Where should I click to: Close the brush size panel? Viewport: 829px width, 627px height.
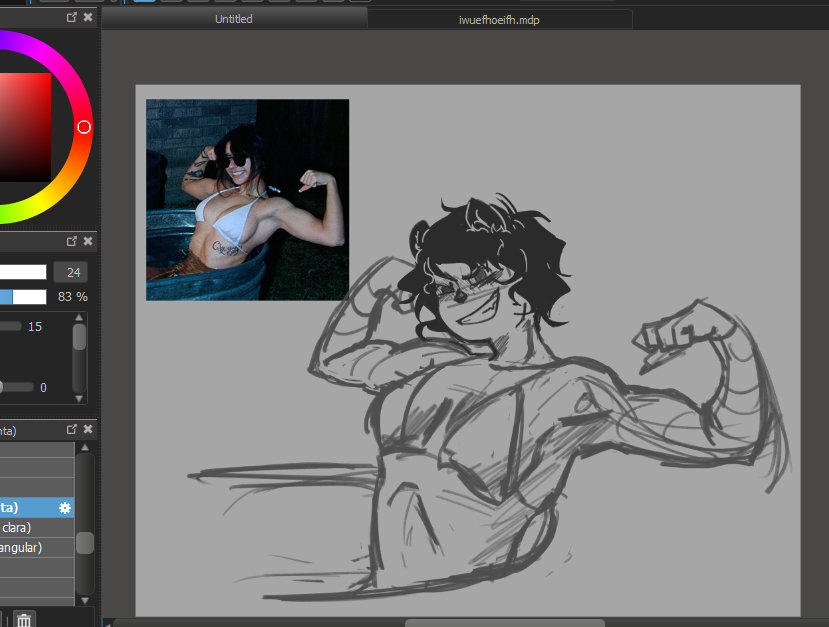pyautogui.click(x=88, y=241)
